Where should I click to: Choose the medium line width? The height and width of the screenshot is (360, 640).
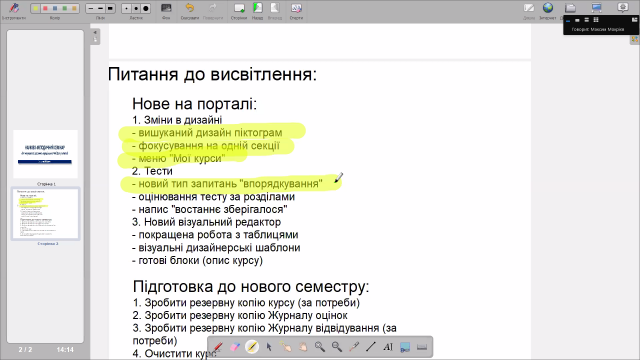click(100, 9)
